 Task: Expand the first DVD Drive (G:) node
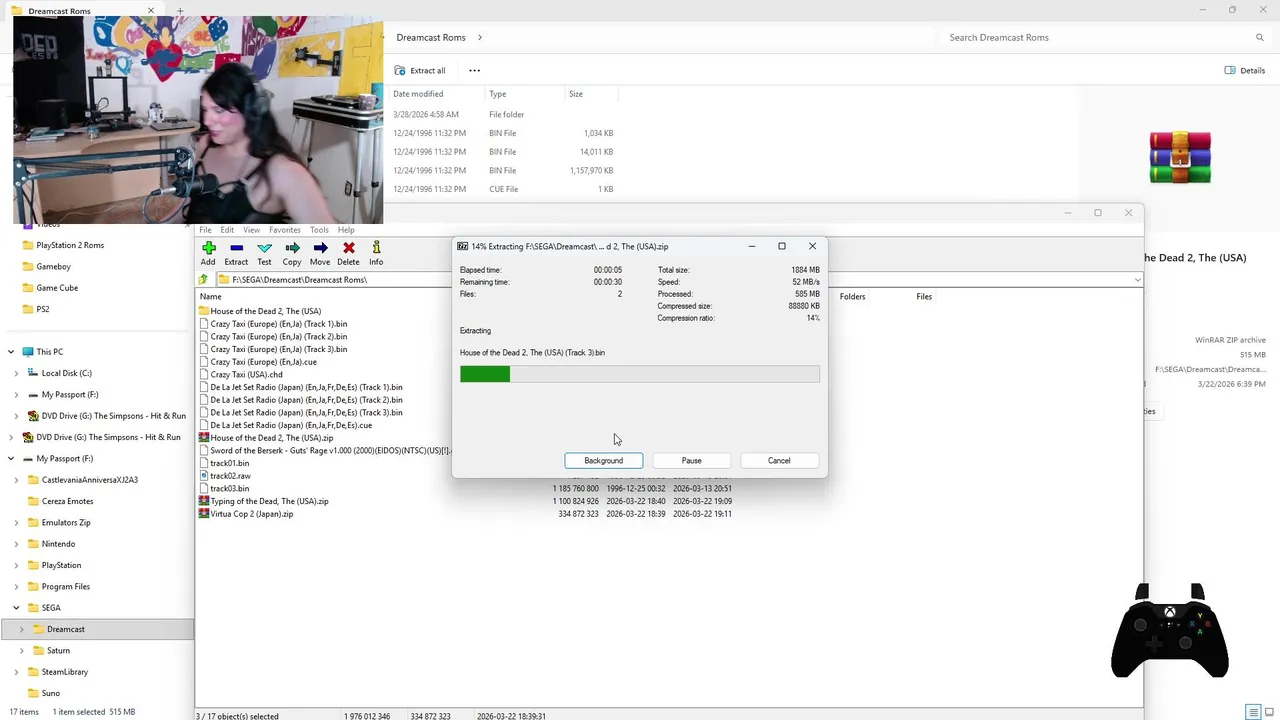[x=16, y=416]
